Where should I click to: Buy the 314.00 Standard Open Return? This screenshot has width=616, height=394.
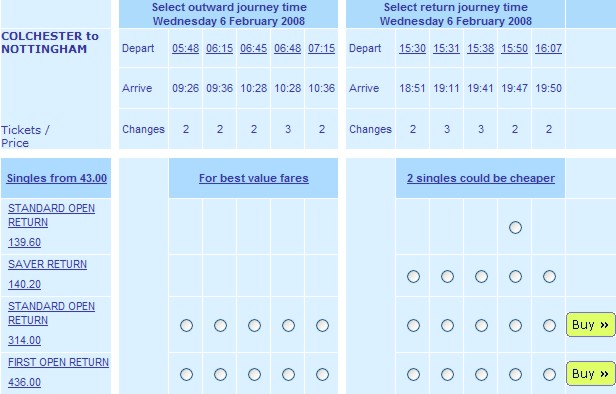590,325
